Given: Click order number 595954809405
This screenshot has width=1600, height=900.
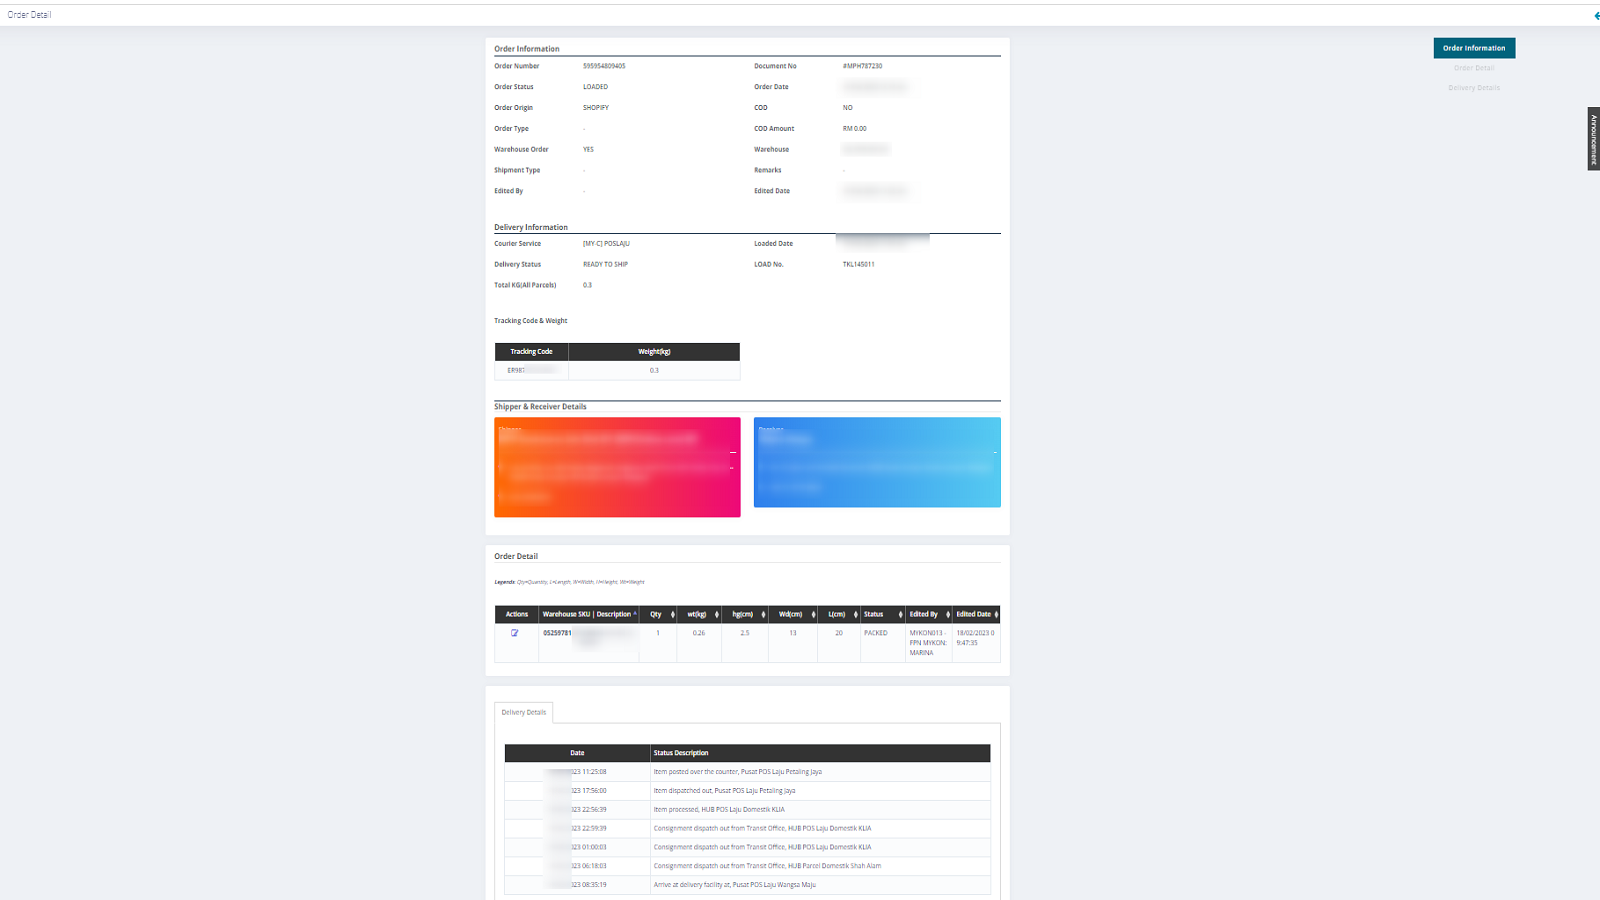Looking at the screenshot, I should (604, 66).
